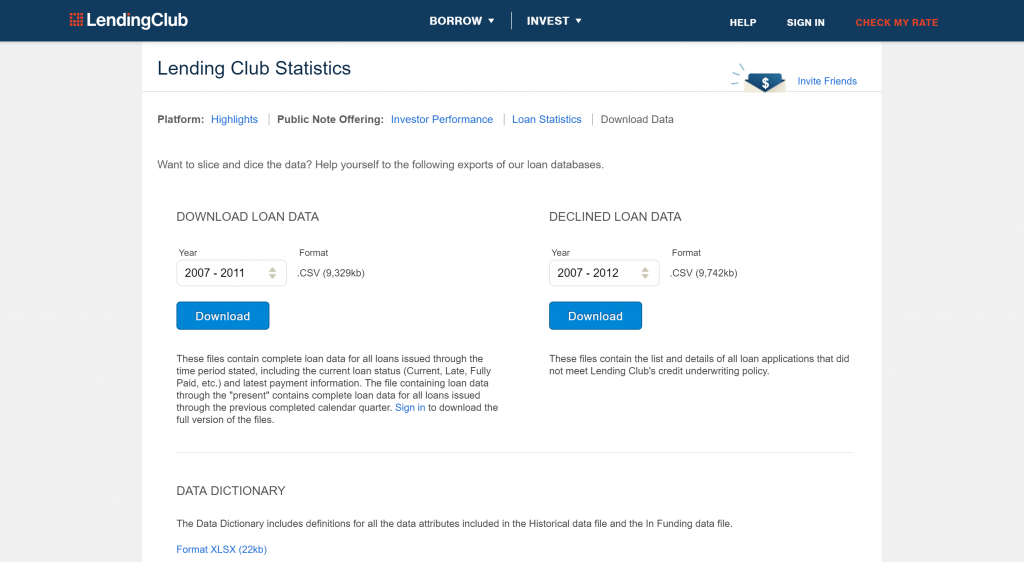The image size is (1024, 562).
Task: Expand the Borrow menu arrow
Action: tap(491, 21)
